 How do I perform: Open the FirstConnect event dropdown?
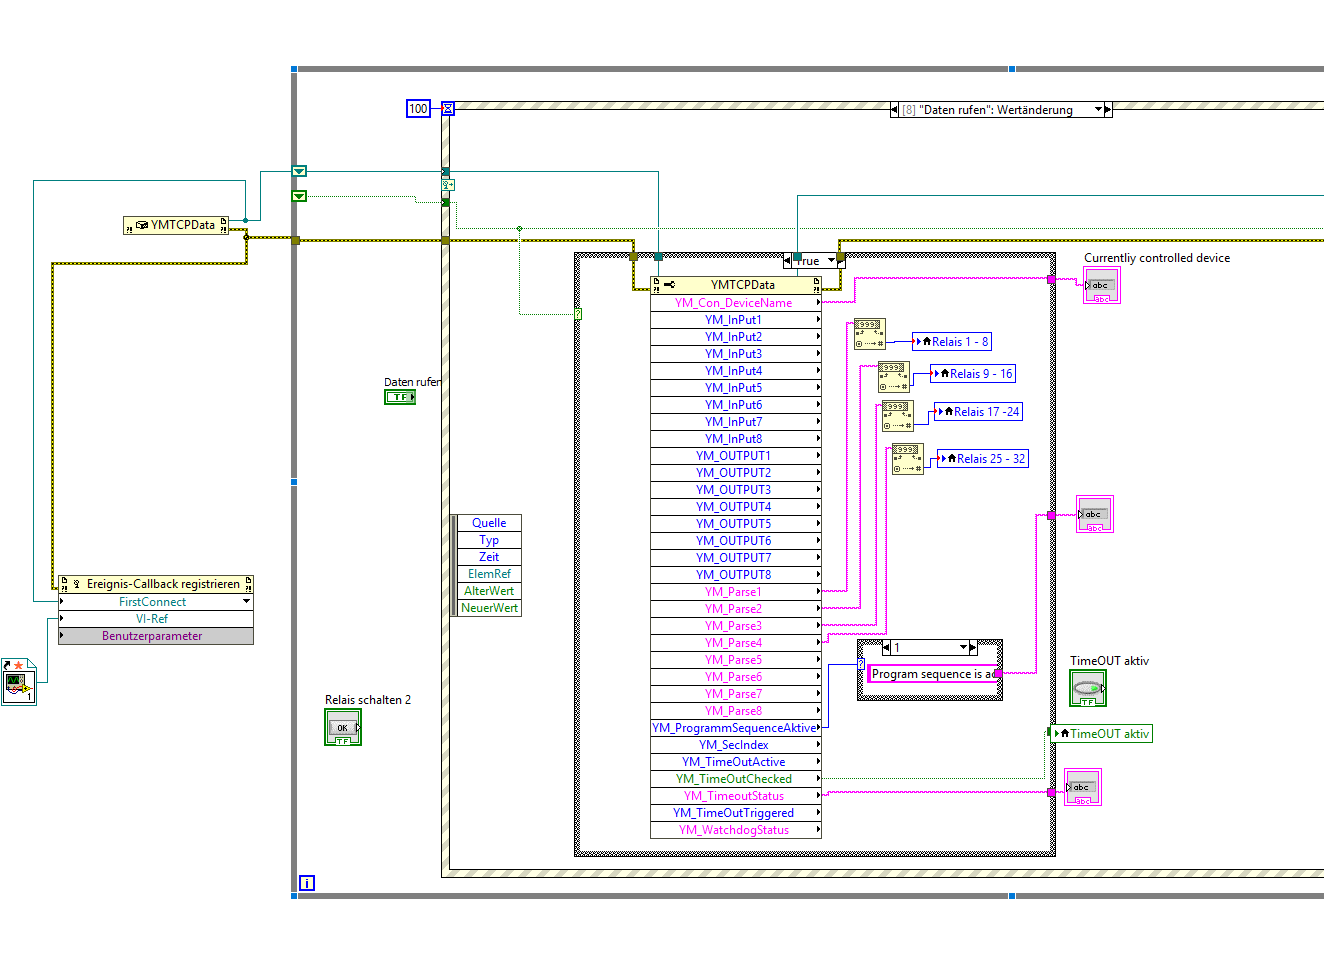[247, 602]
